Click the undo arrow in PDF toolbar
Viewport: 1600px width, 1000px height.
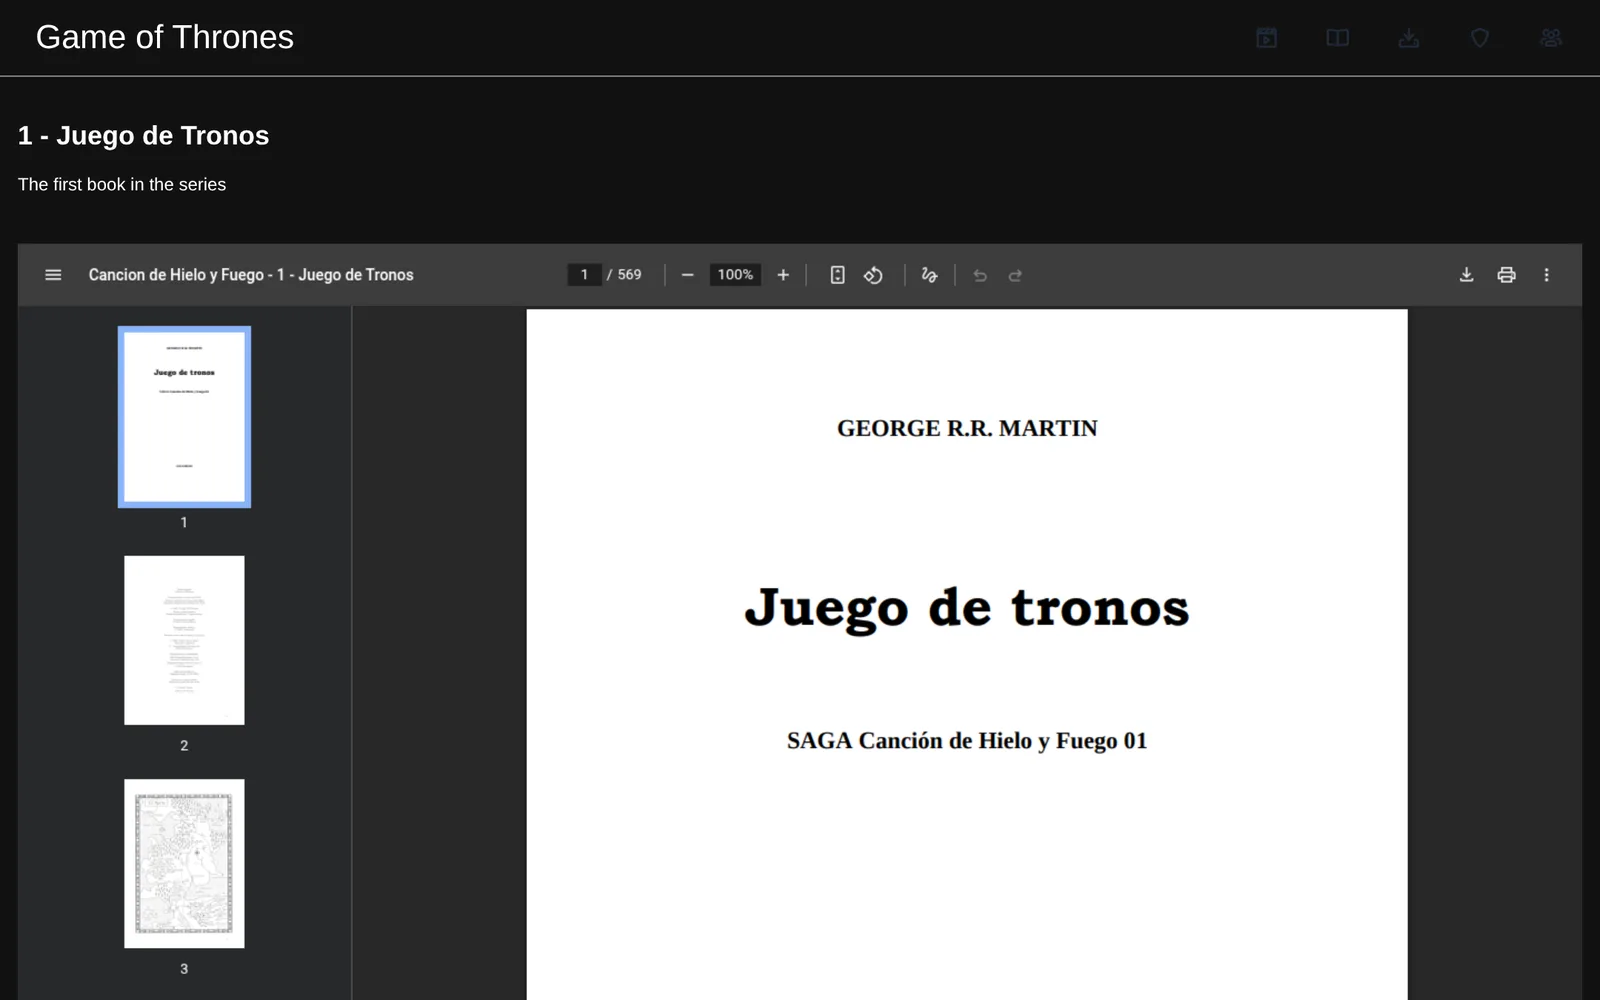tap(980, 275)
